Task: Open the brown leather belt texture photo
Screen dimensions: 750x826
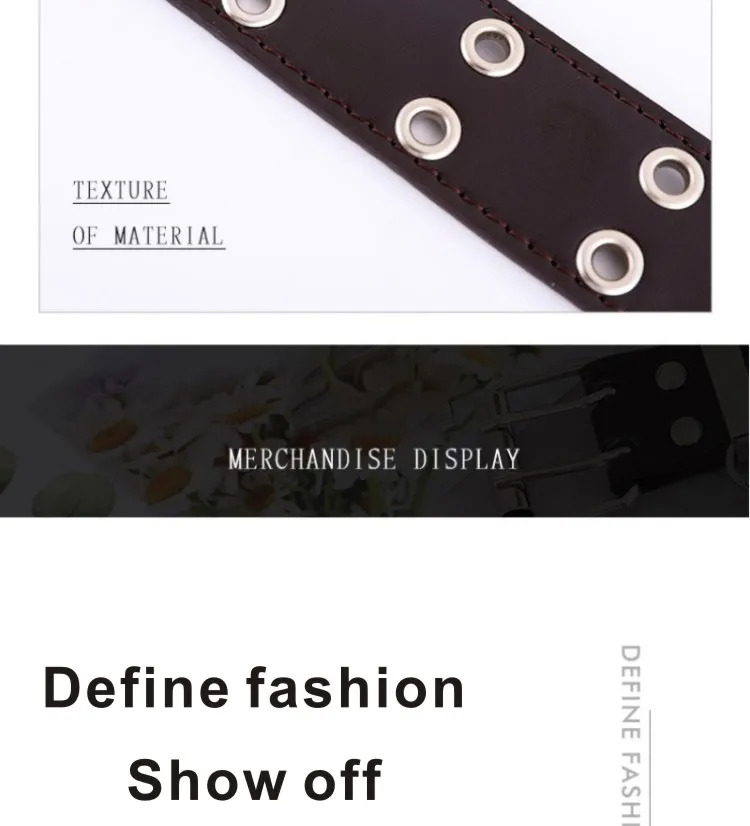Action: (x=376, y=156)
